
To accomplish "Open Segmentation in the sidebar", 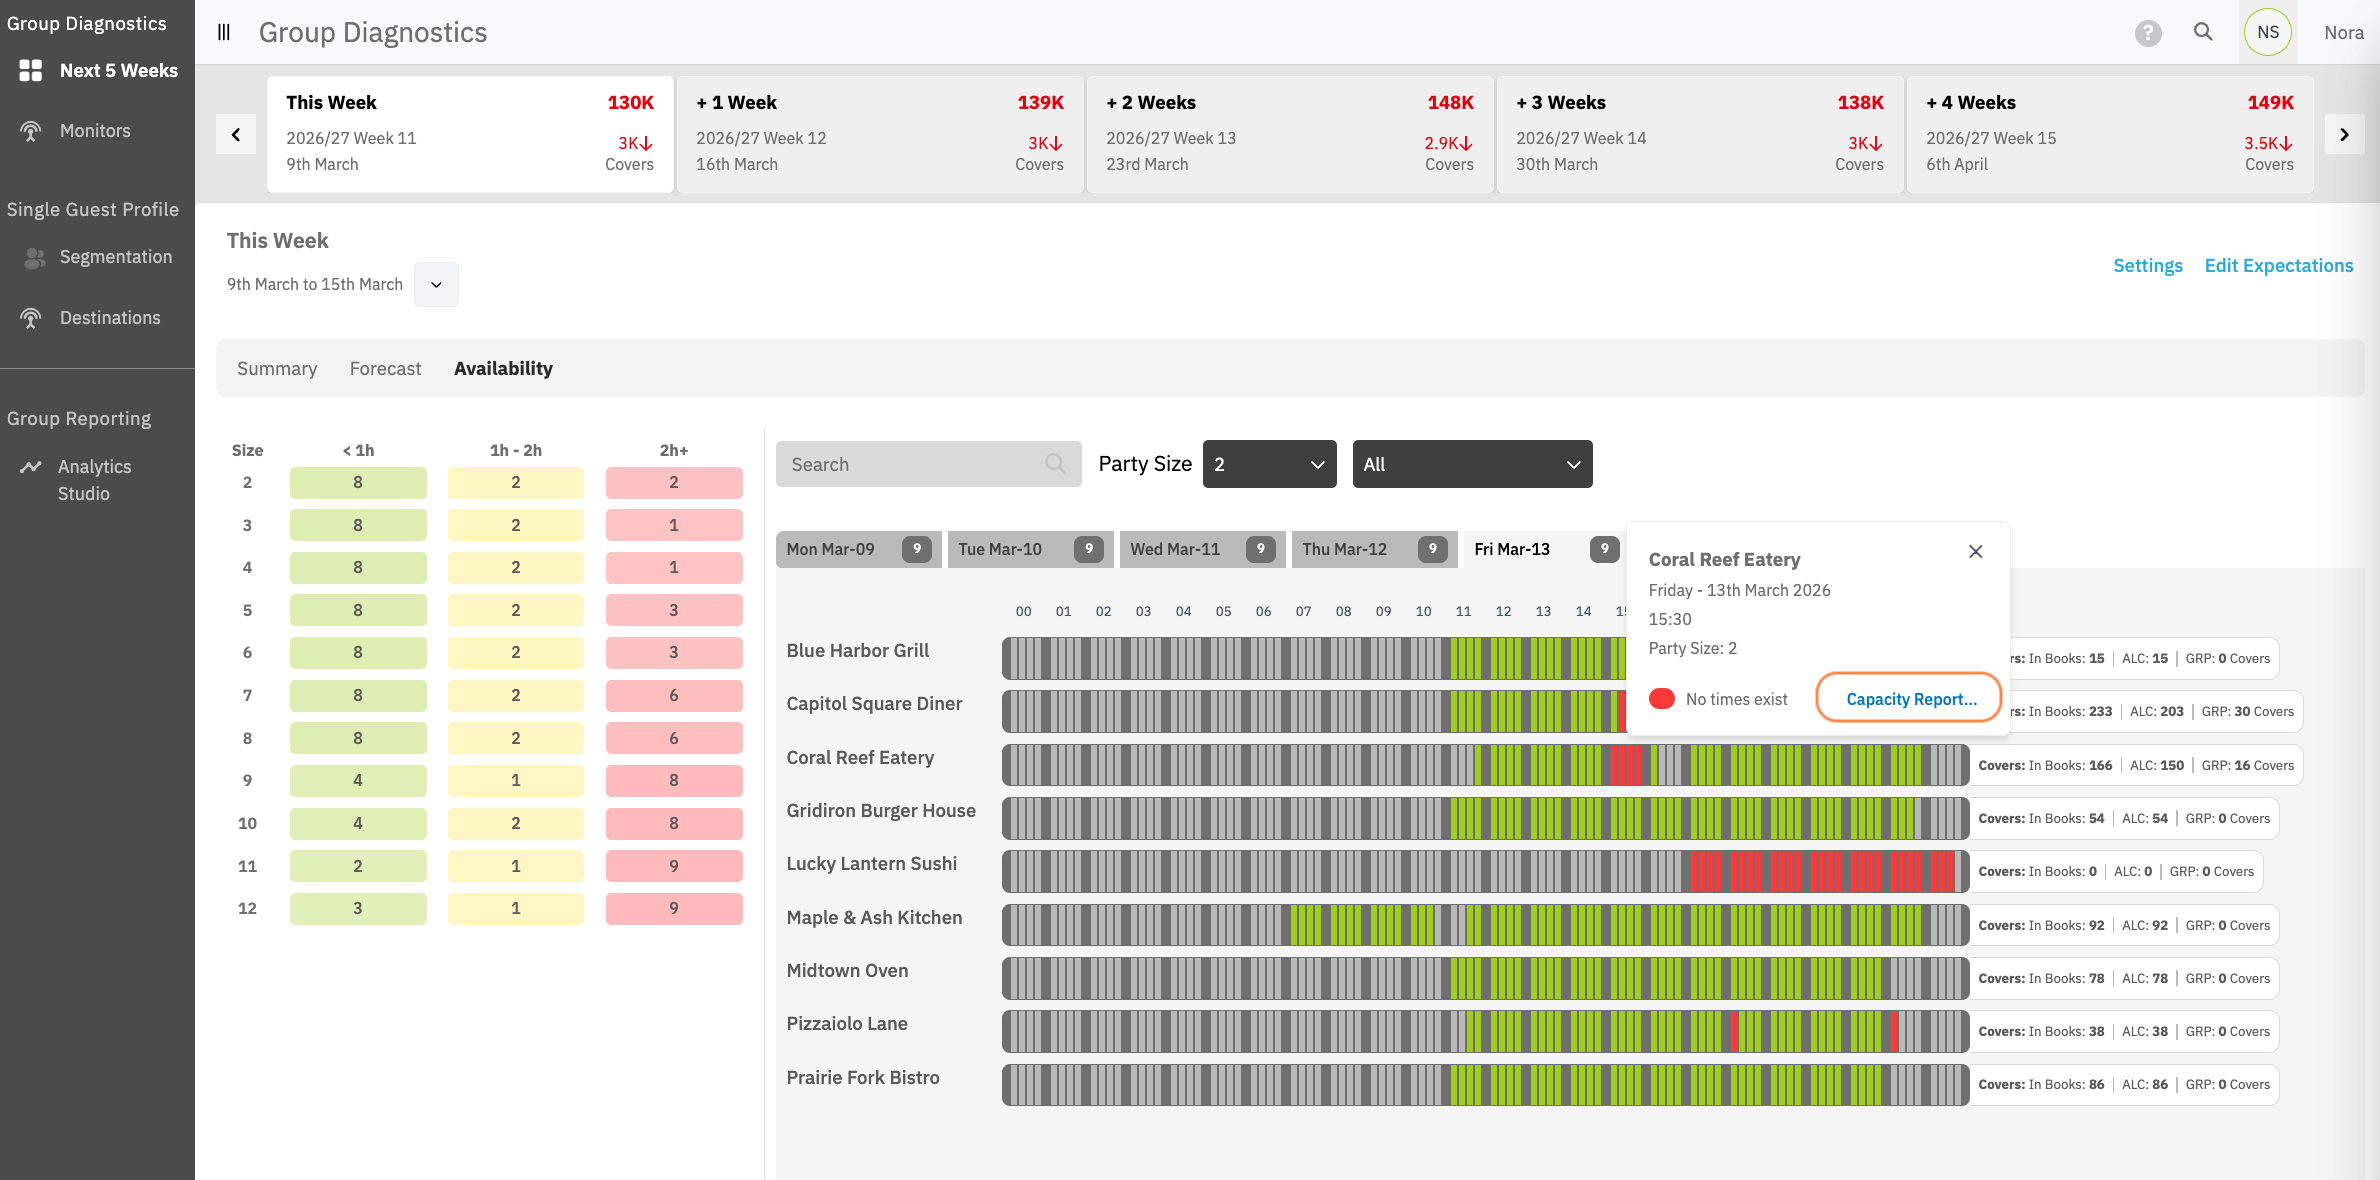I will coord(115,257).
